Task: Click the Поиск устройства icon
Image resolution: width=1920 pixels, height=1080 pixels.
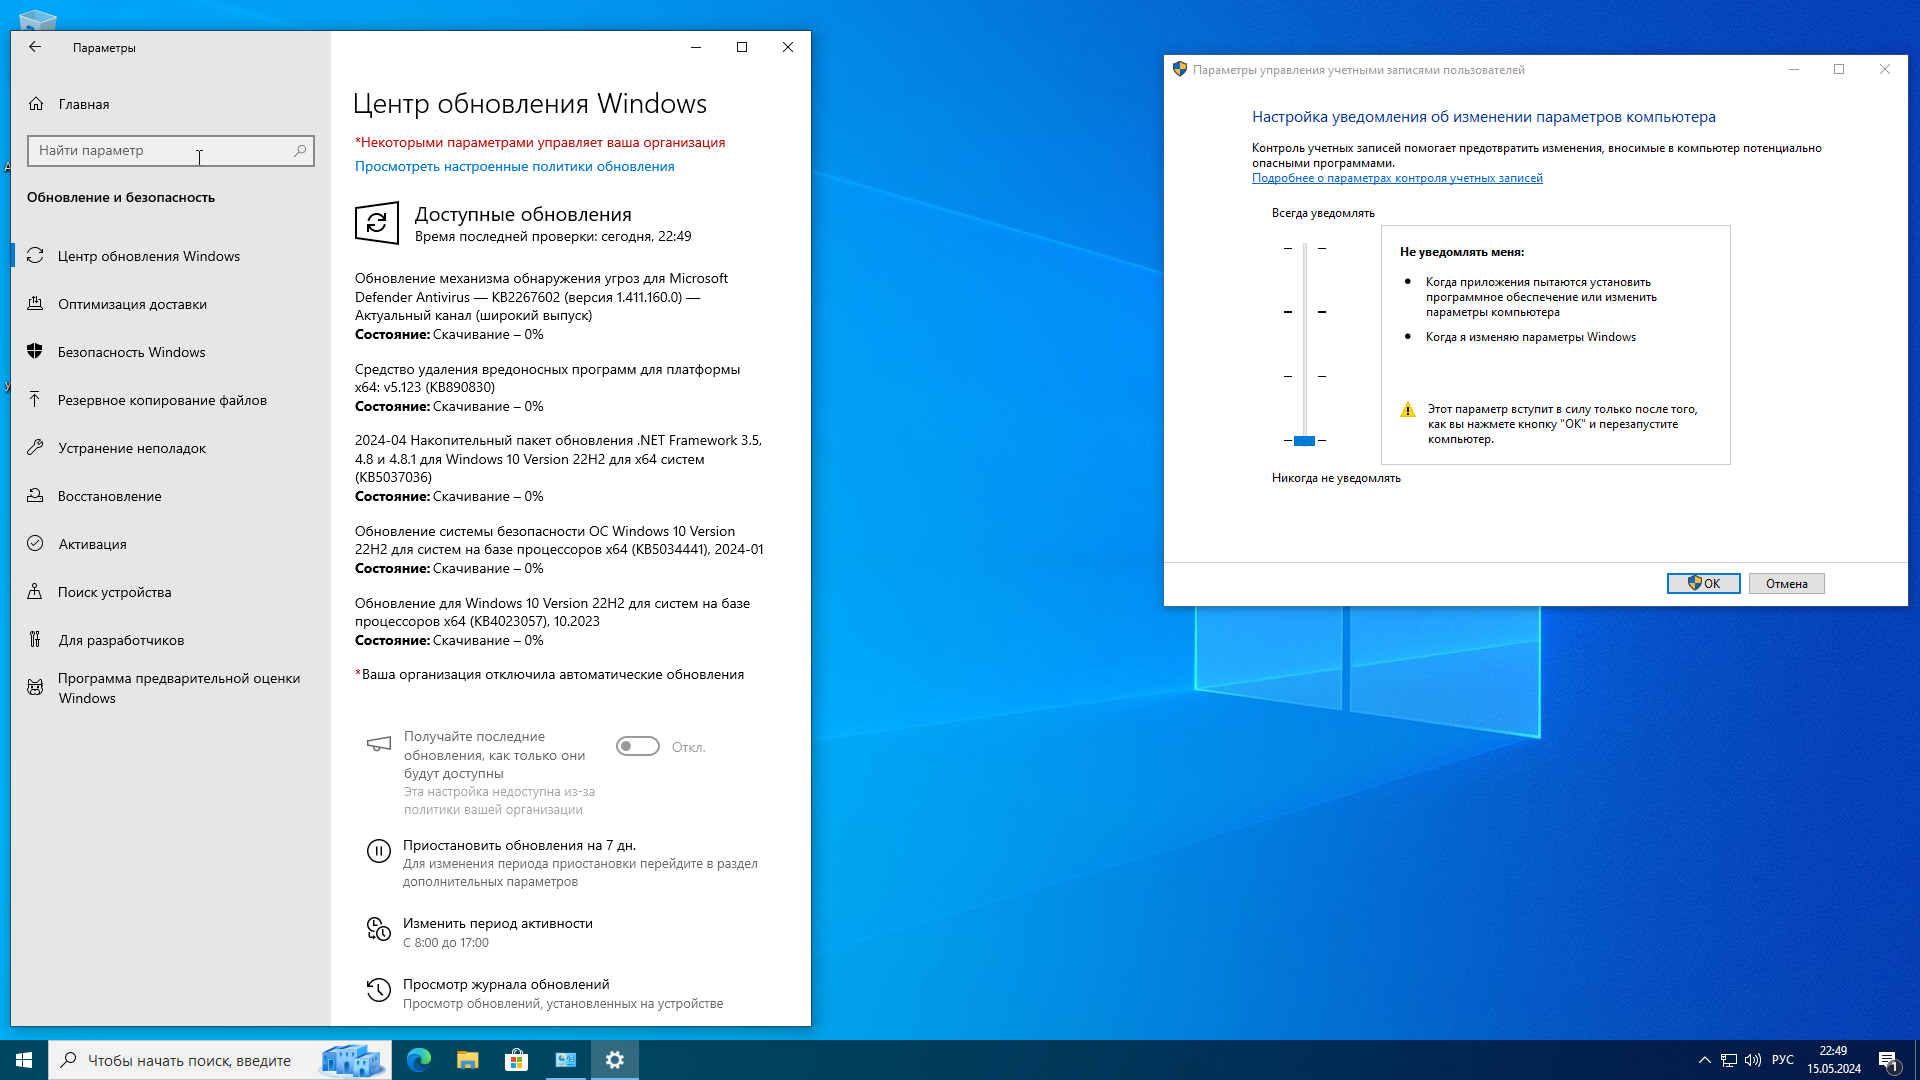Action: (35, 592)
